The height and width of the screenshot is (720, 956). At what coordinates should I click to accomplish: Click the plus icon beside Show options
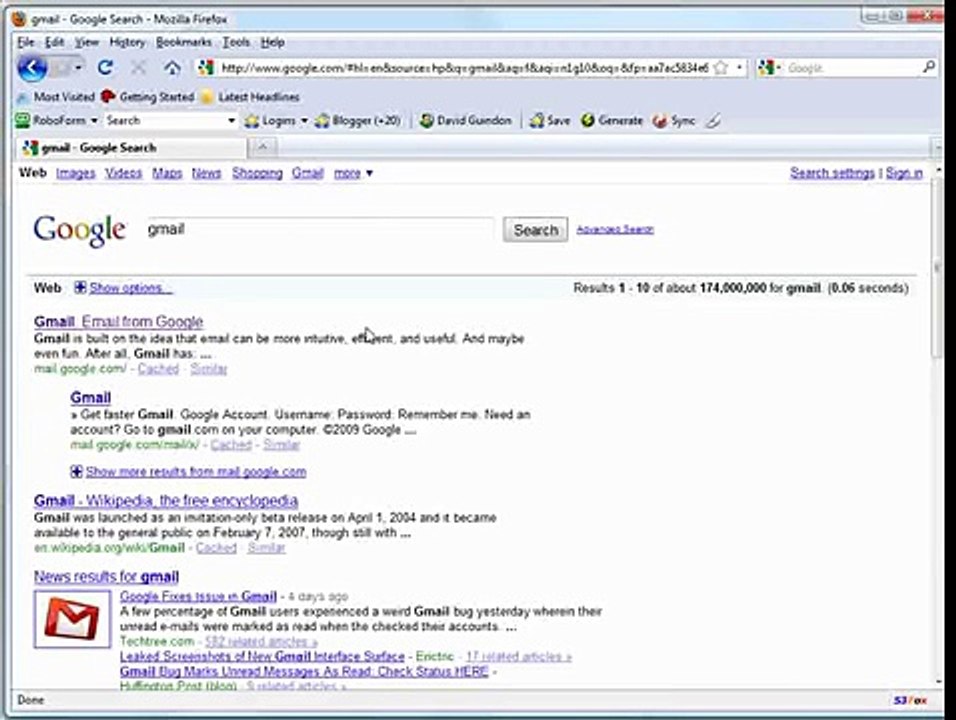[80, 287]
